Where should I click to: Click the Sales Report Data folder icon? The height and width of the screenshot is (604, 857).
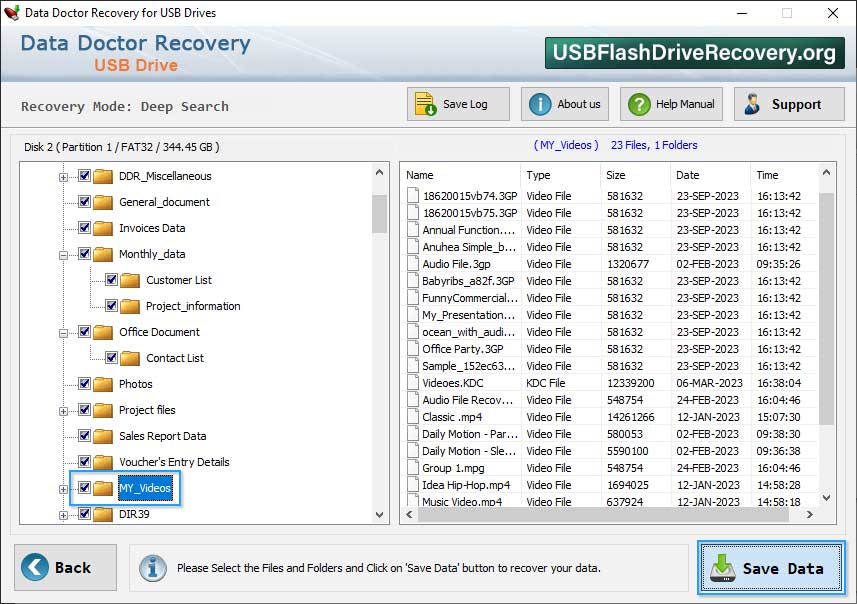[x=103, y=436]
